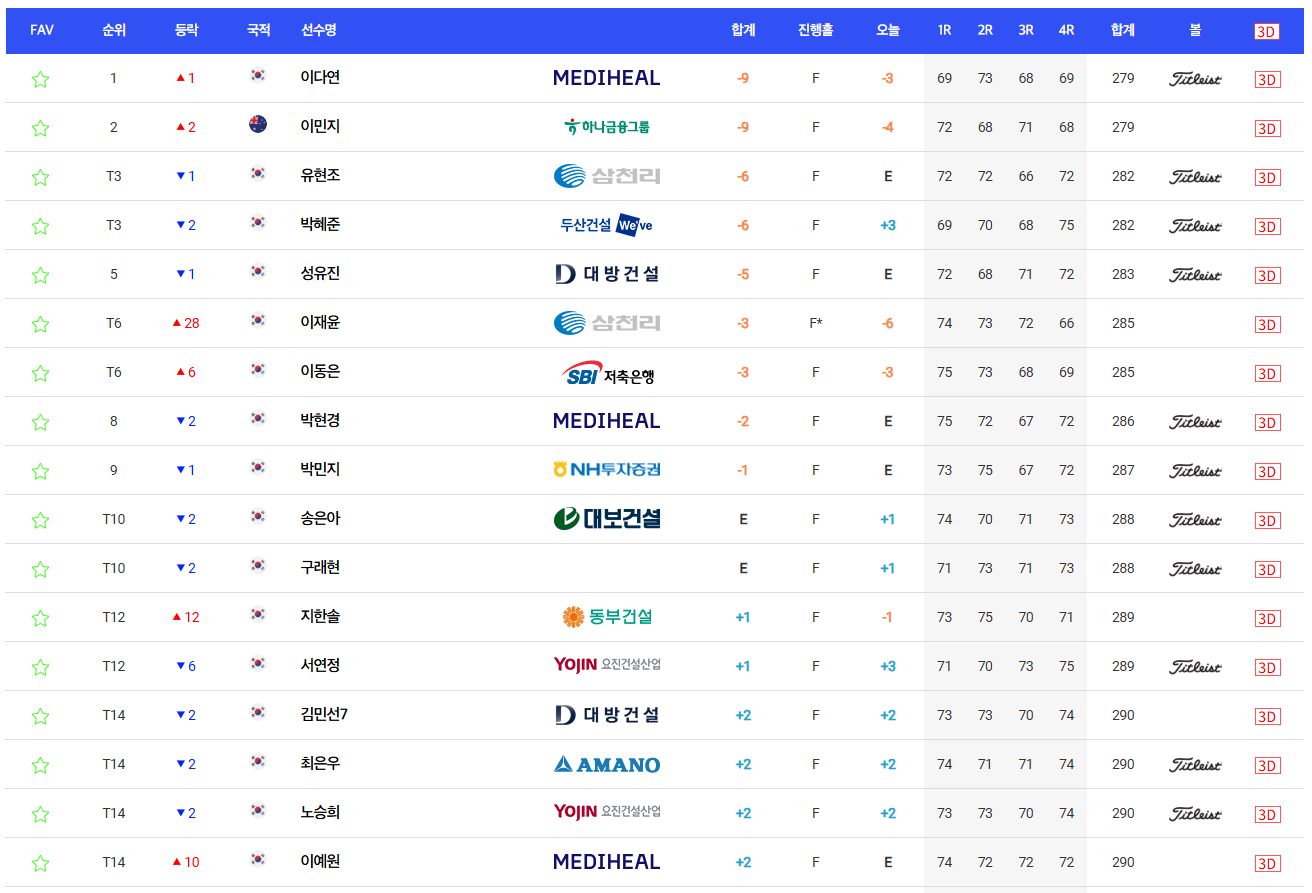
Task: Click the NH투자증권 sponsor logo
Action: click(x=606, y=470)
